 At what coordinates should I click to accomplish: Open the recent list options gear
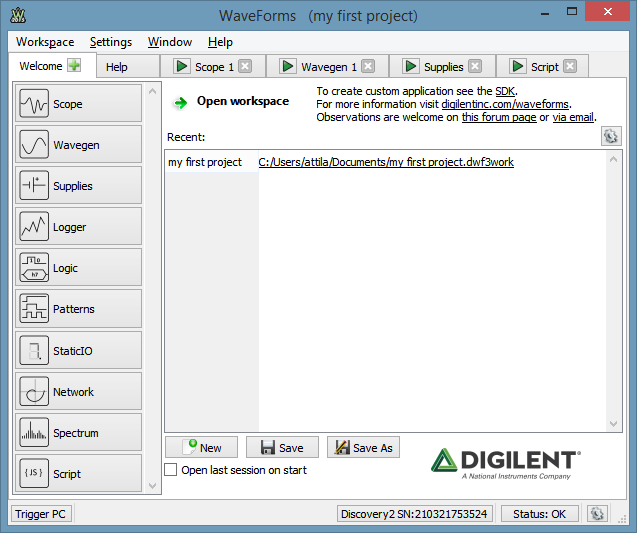click(611, 136)
